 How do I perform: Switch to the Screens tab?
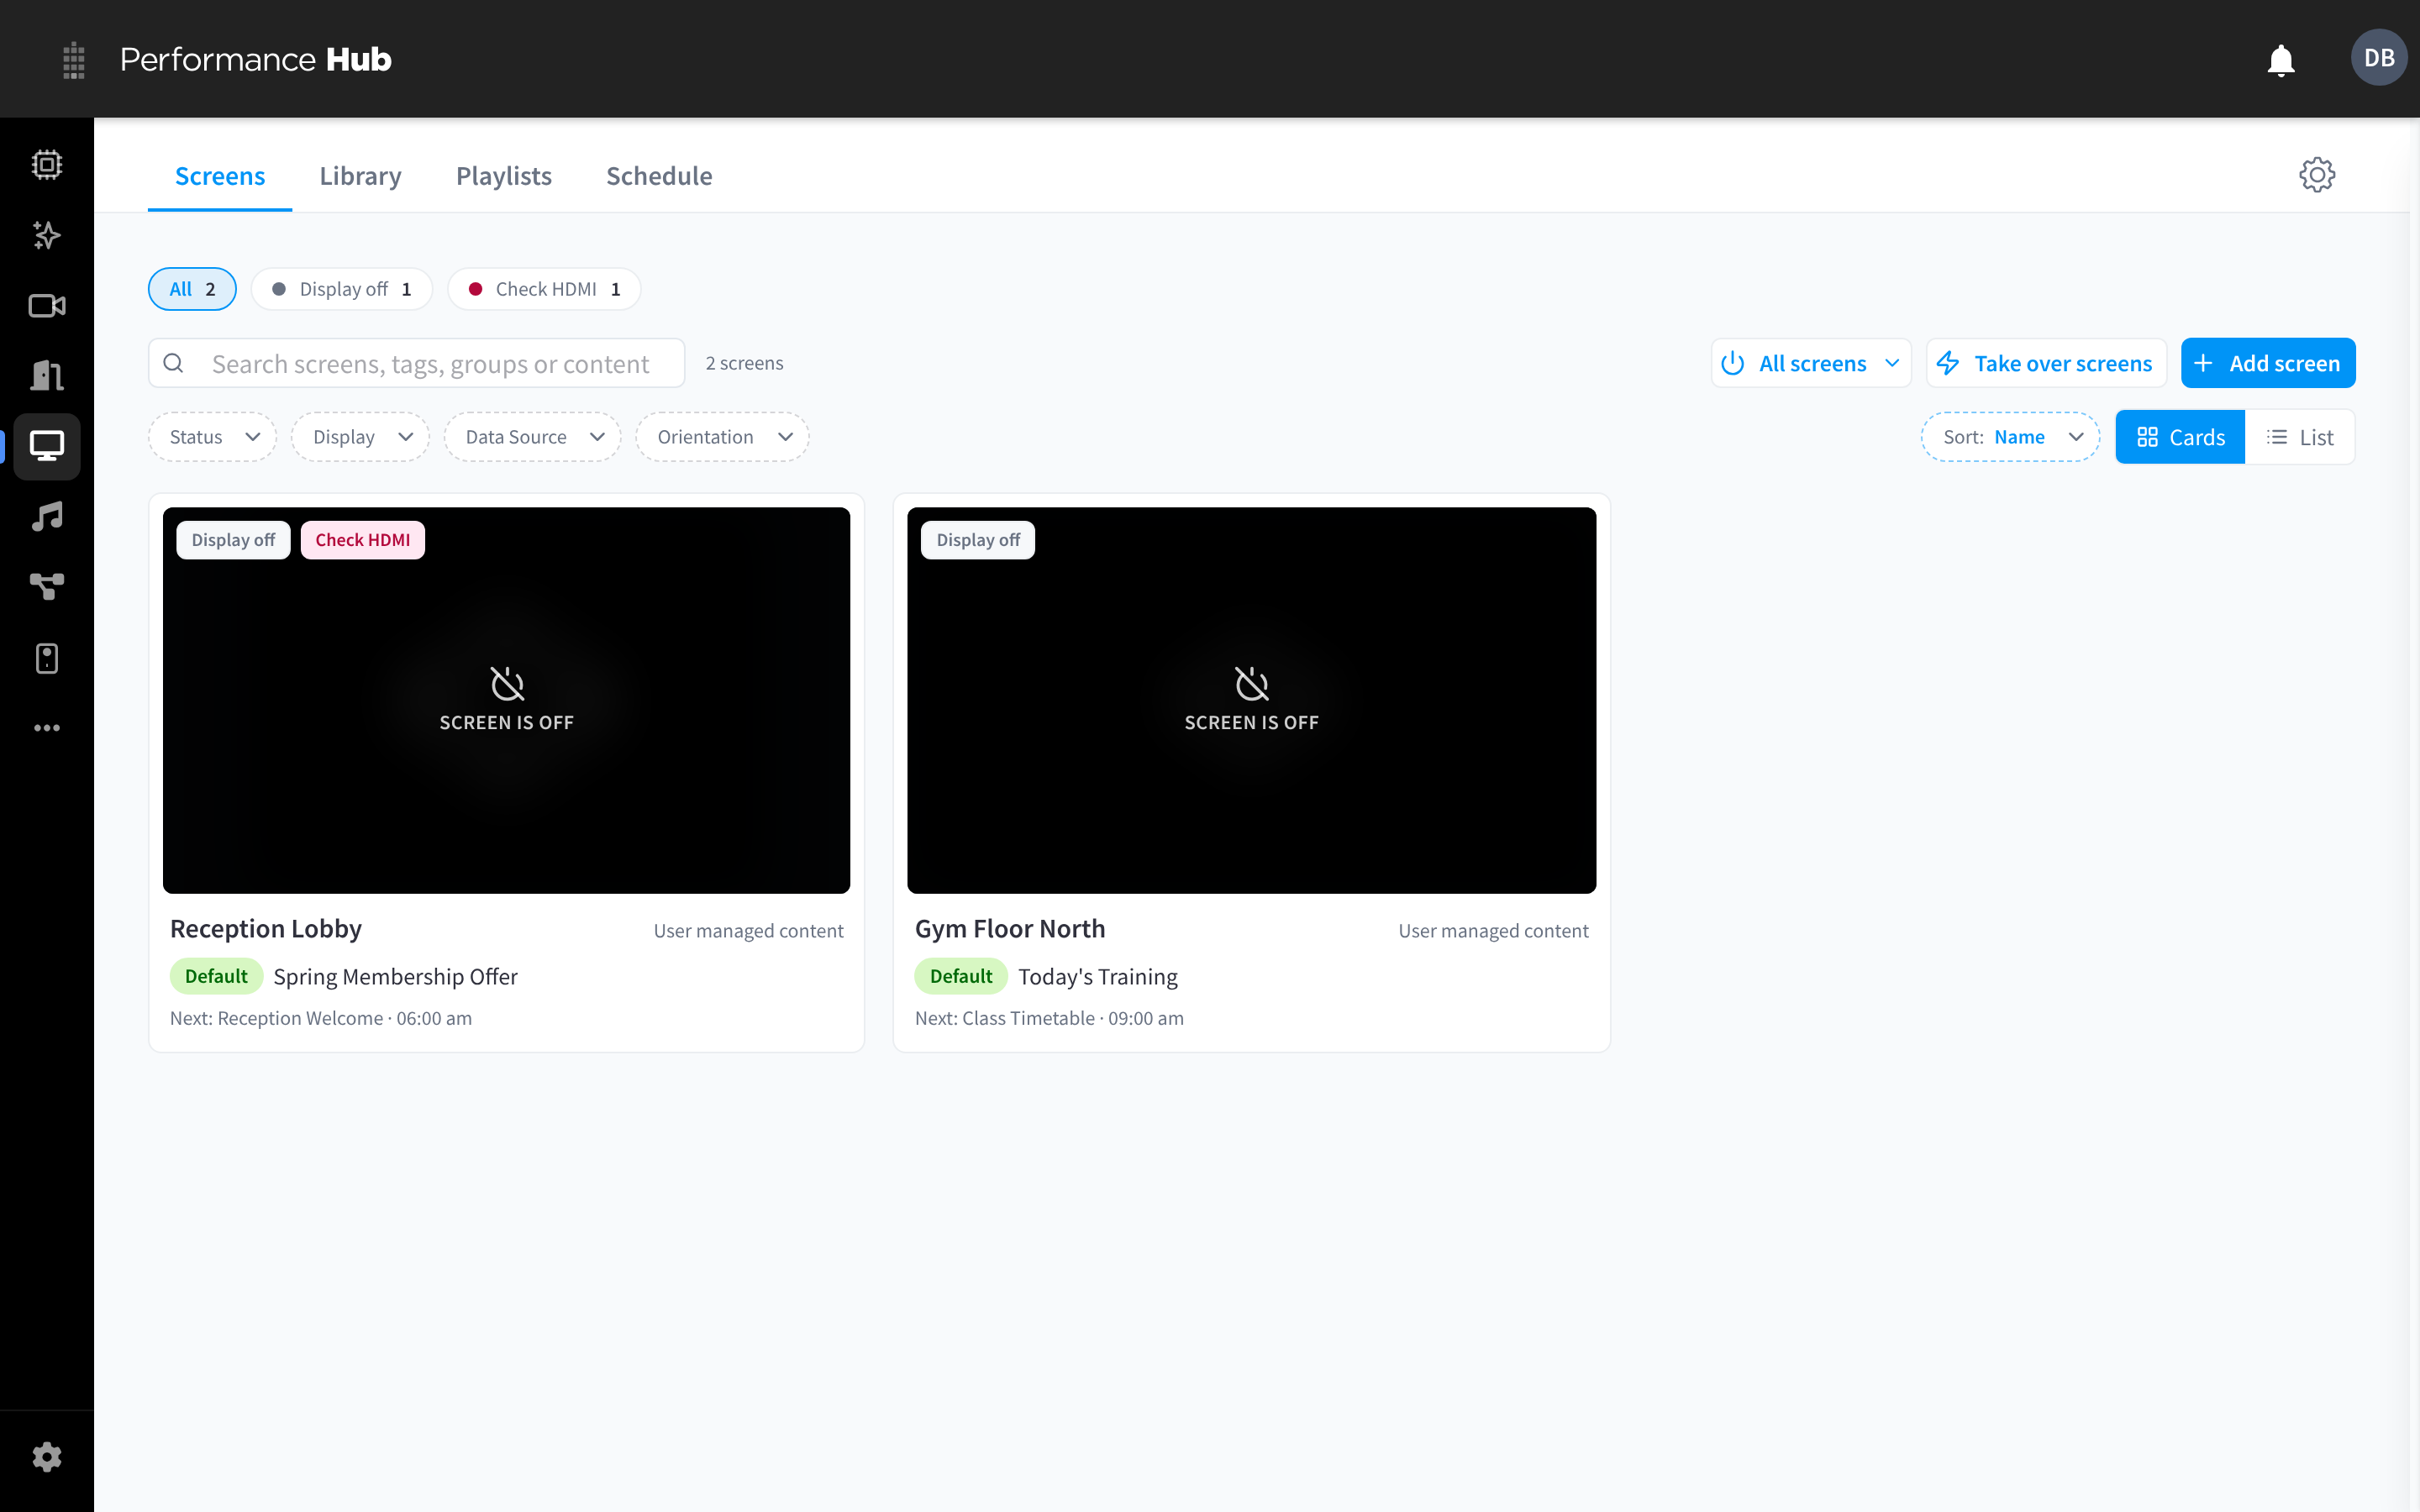click(220, 176)
